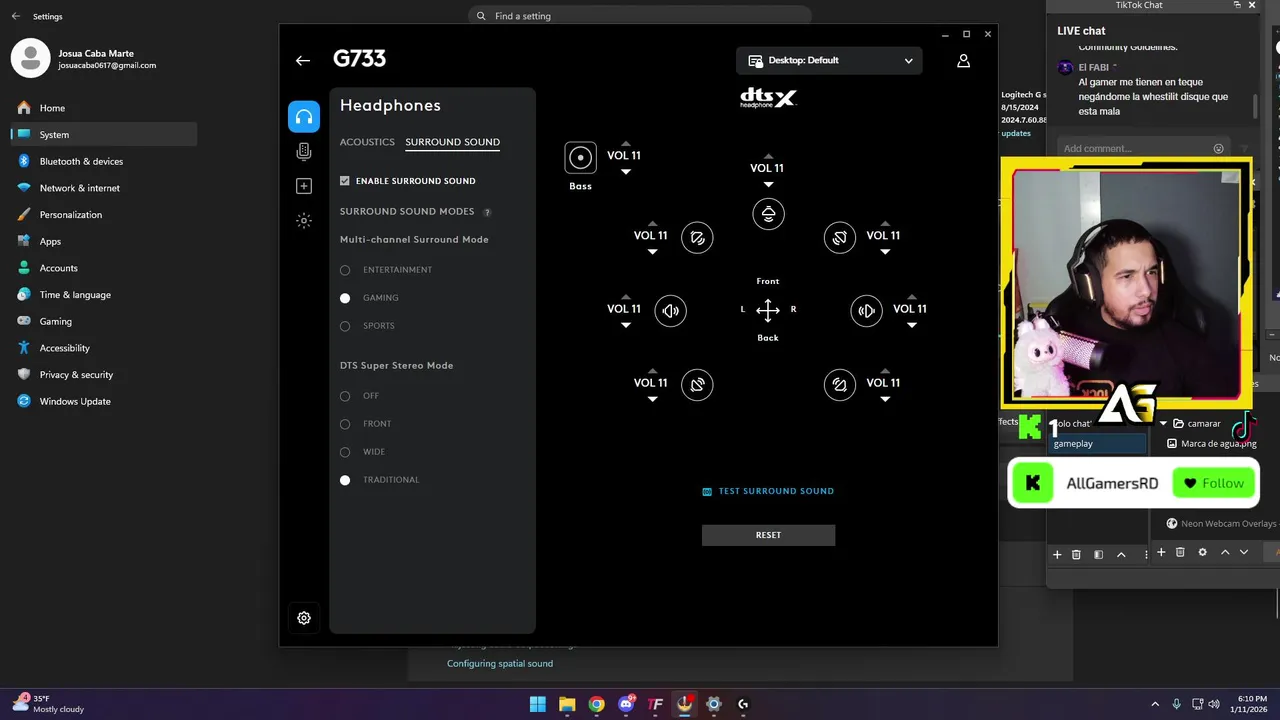The width and height of the screenshot is (1280, 720).
Task: Add a new OBS scene with plus
Action: (1057, 554)
